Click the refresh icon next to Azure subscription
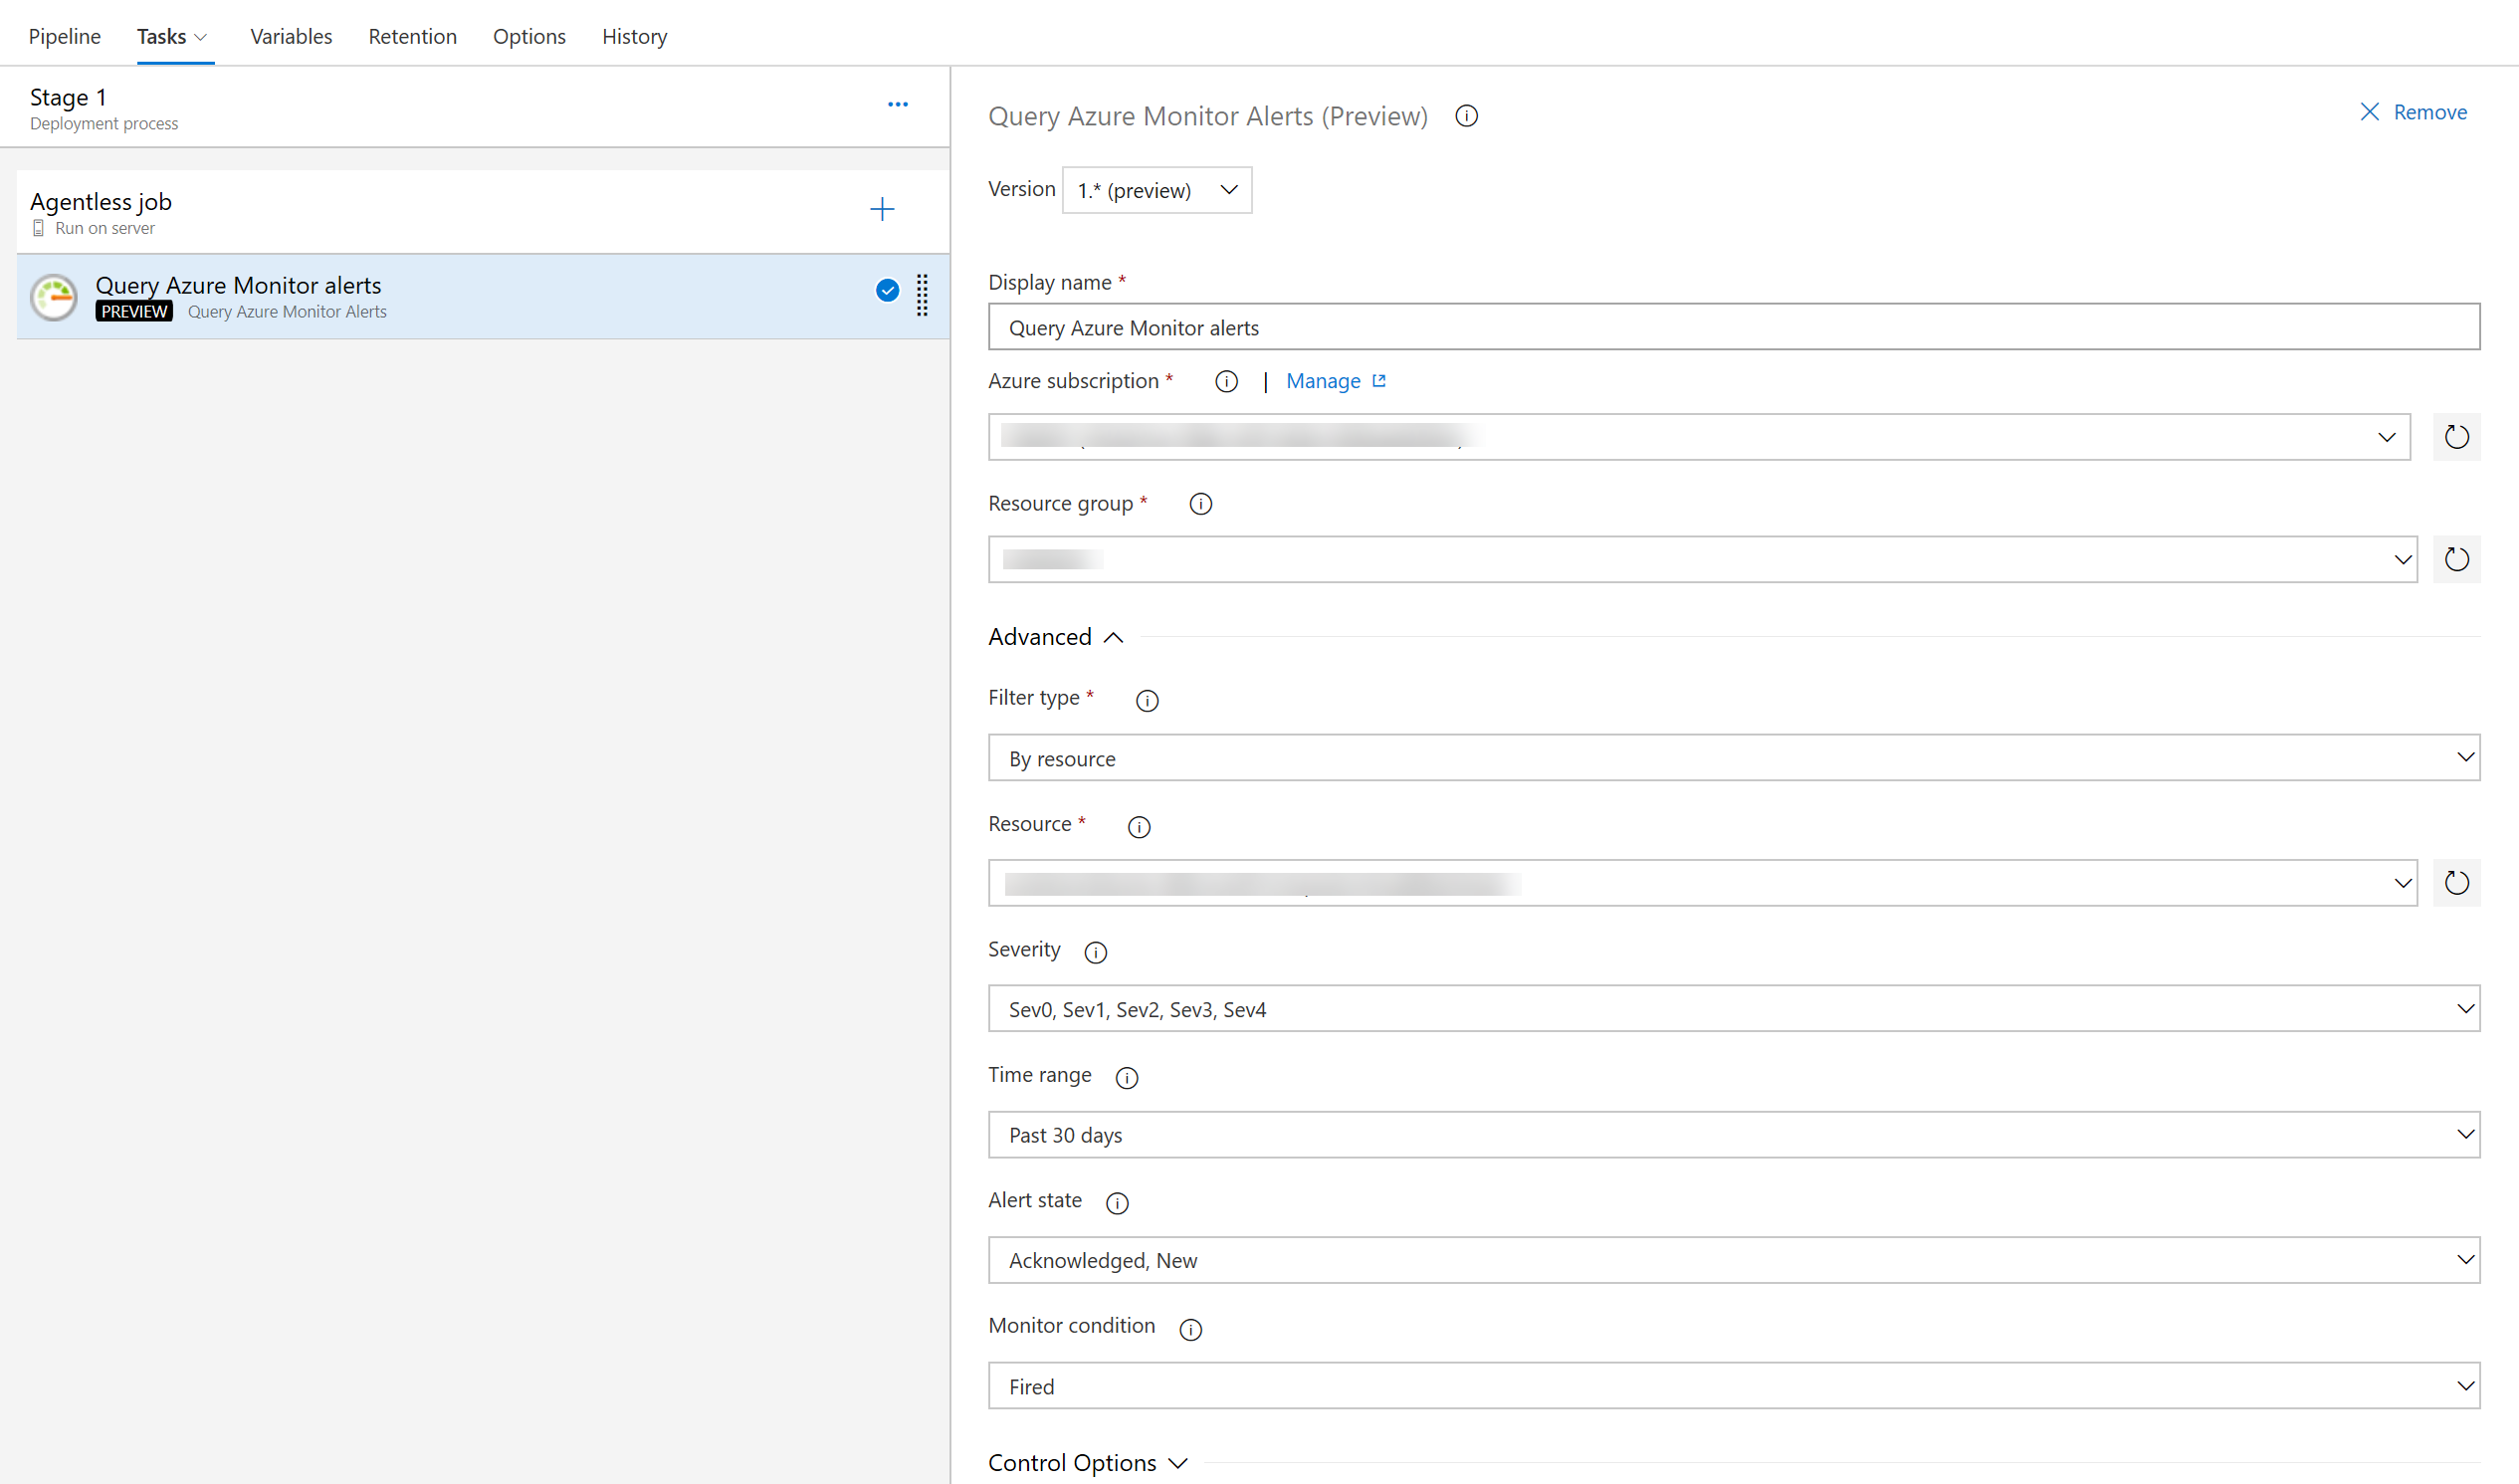The image size is (2519, 1484). [2457, 436]
